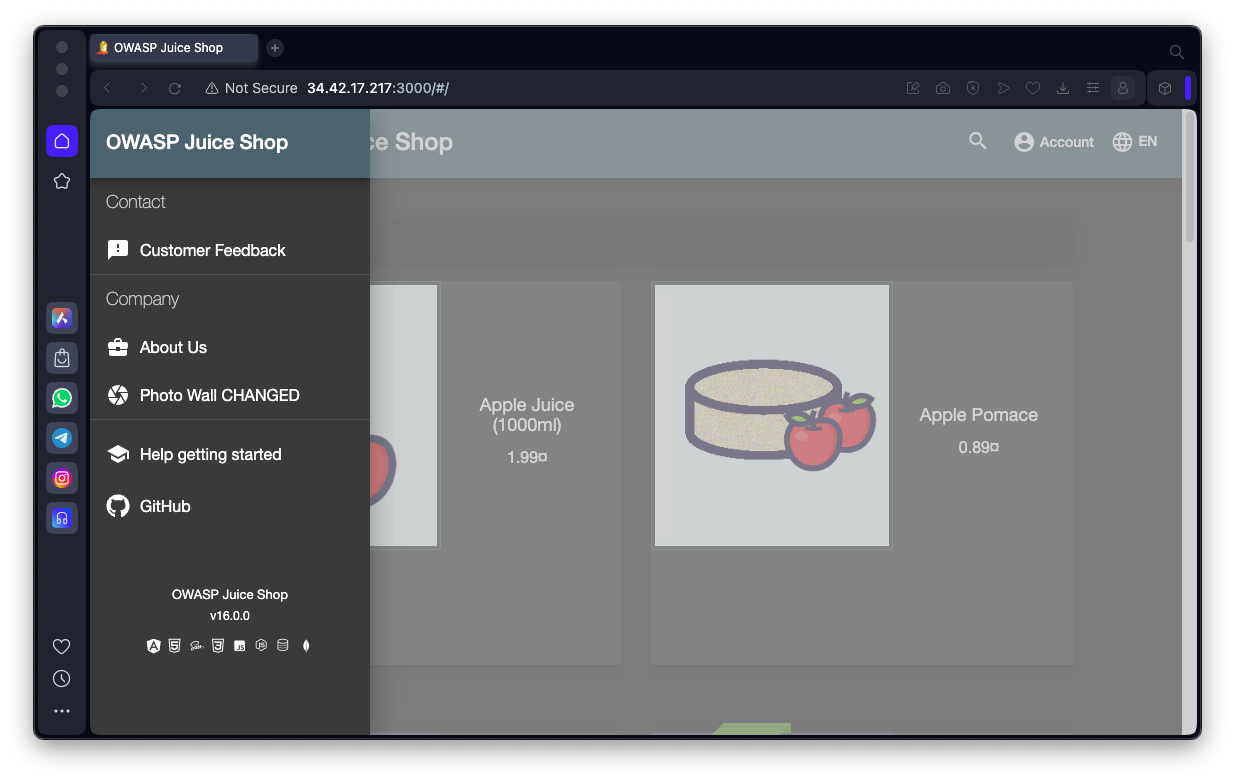Click the snapshot camera icon in address bar
The image size is (1235, 781).
coord(943,88)
